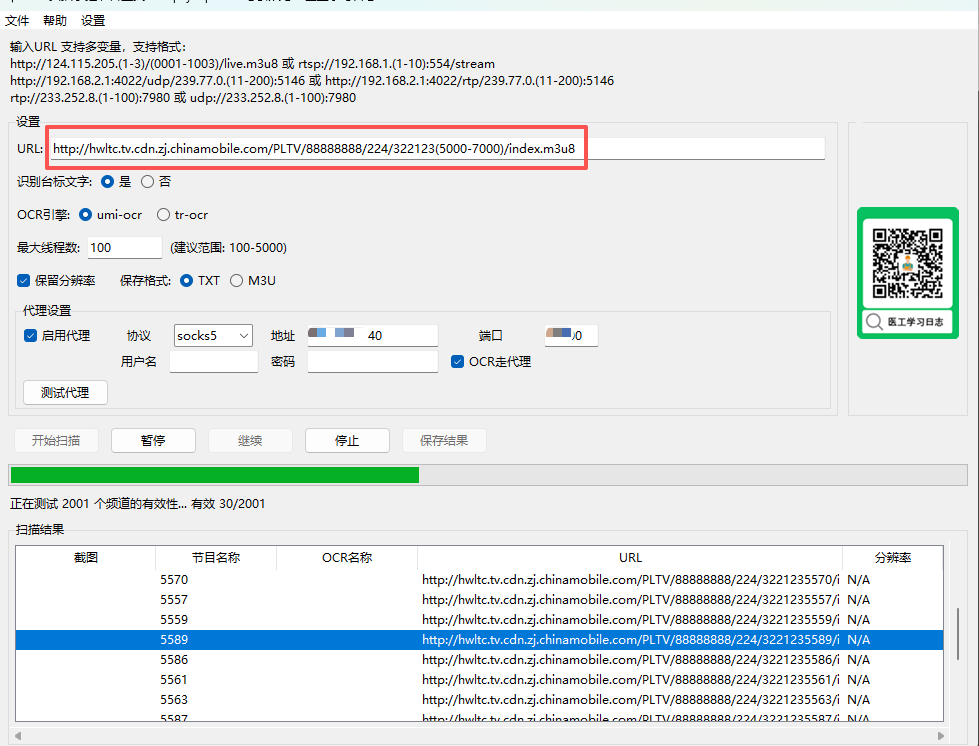Screen dimensions: 979x746
Task: Select 否 for 识别台标文字
Action: point(148,182)
